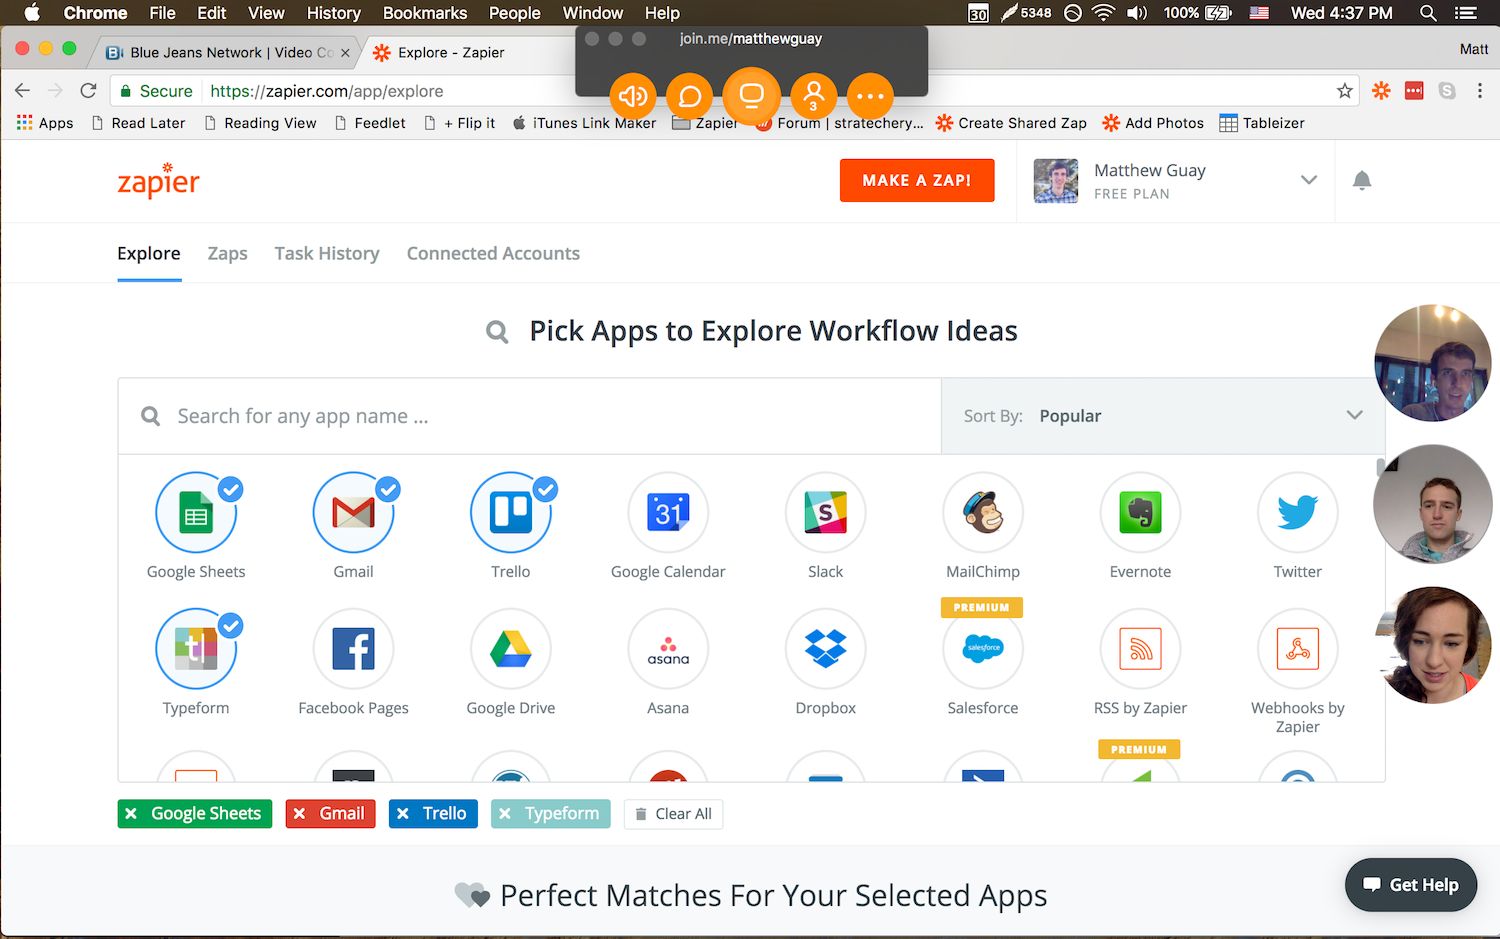Choose the Twitter app icon
Image resolution: width=1500 pixels, height=939 pixels.
1297,513
